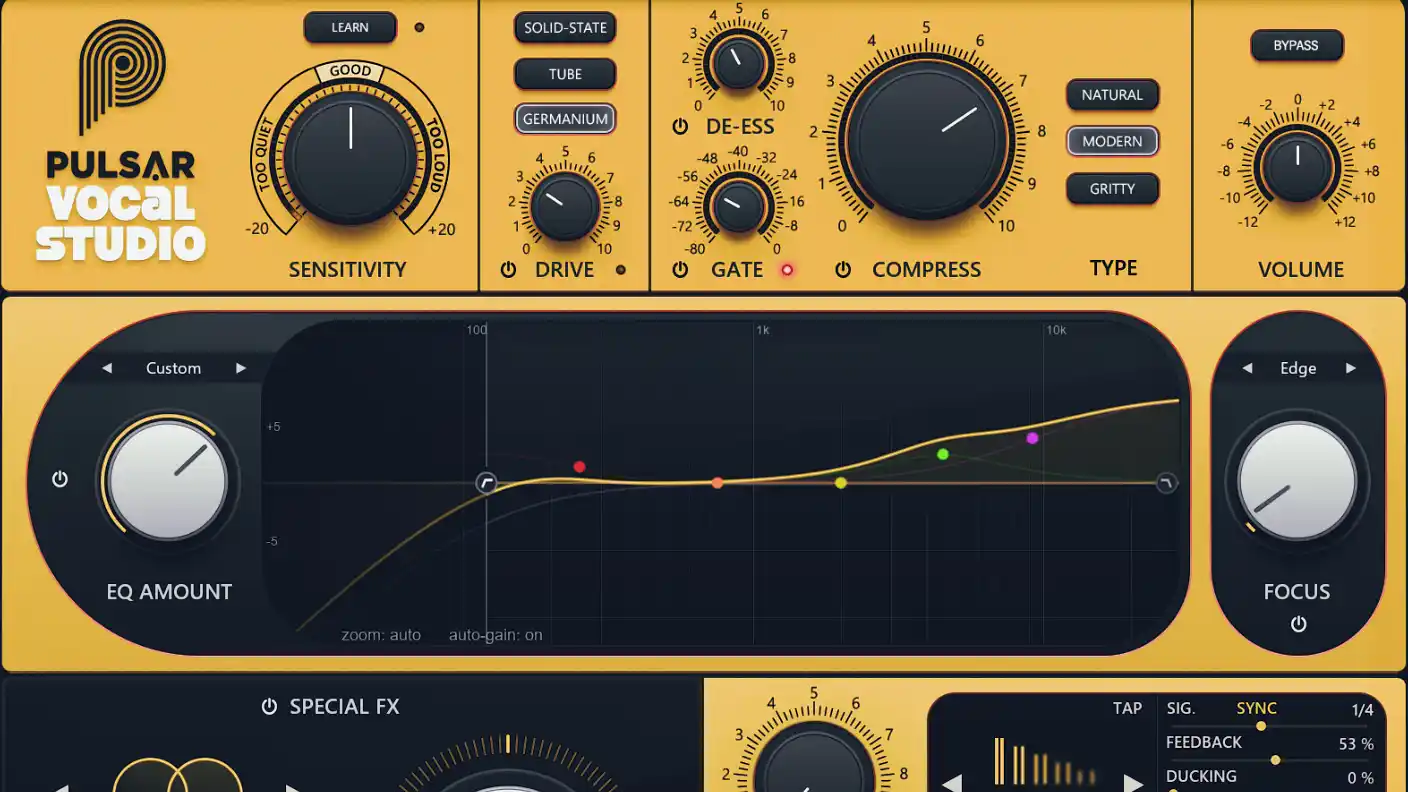Choose NATURAL compressor type
Screen dimensions: 1408x792
[1112, 95]
